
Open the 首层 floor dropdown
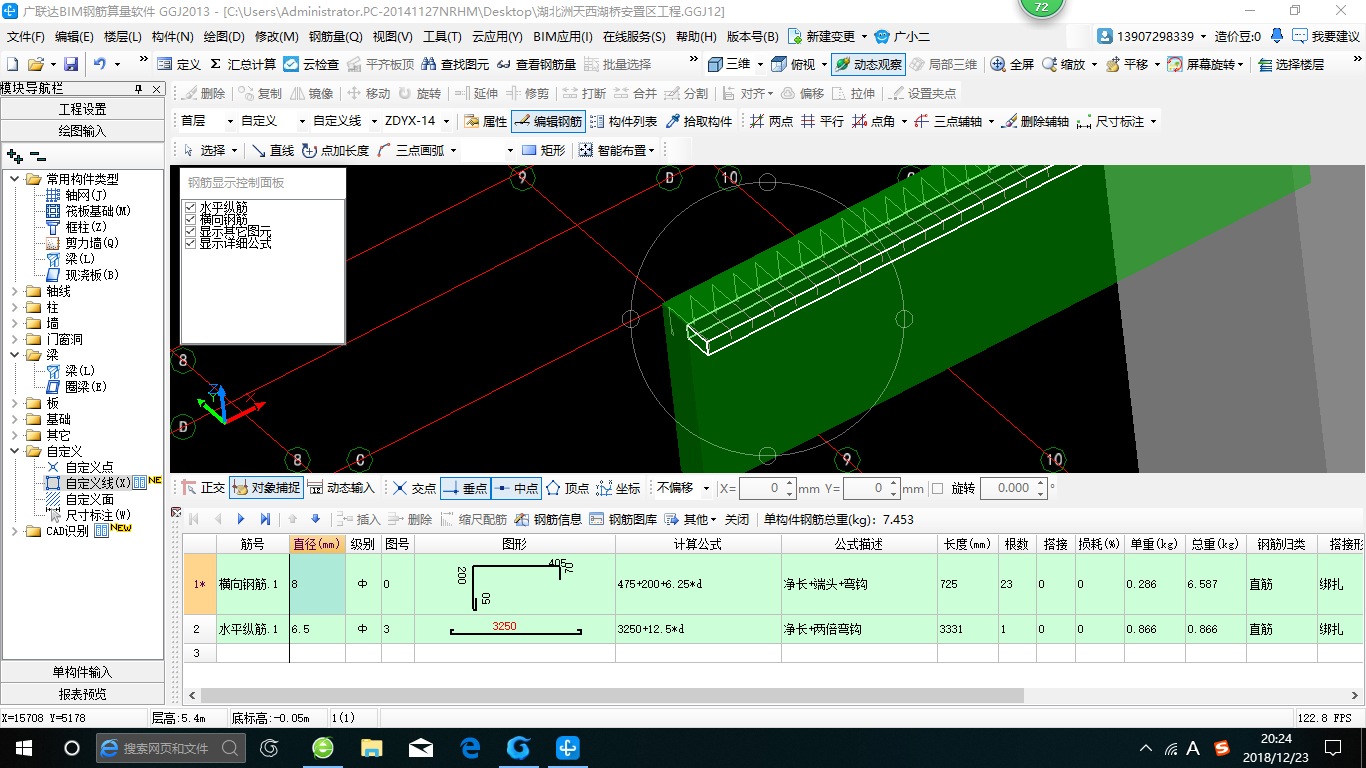point(228,121)
